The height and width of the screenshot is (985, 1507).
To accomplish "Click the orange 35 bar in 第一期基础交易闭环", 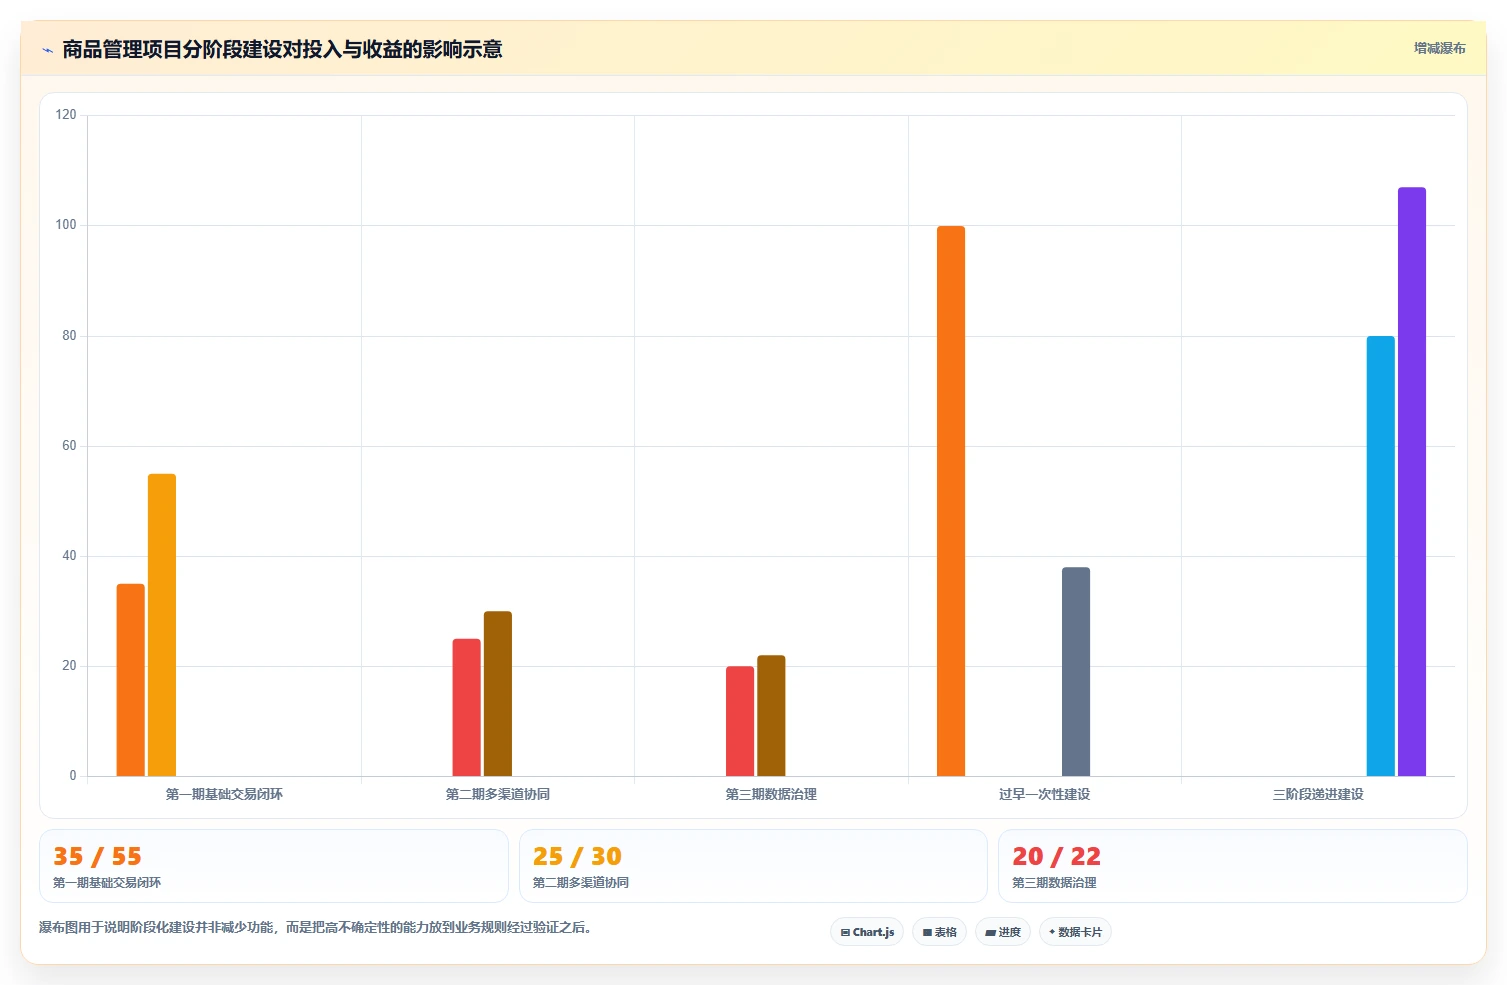I will [131, 680].
